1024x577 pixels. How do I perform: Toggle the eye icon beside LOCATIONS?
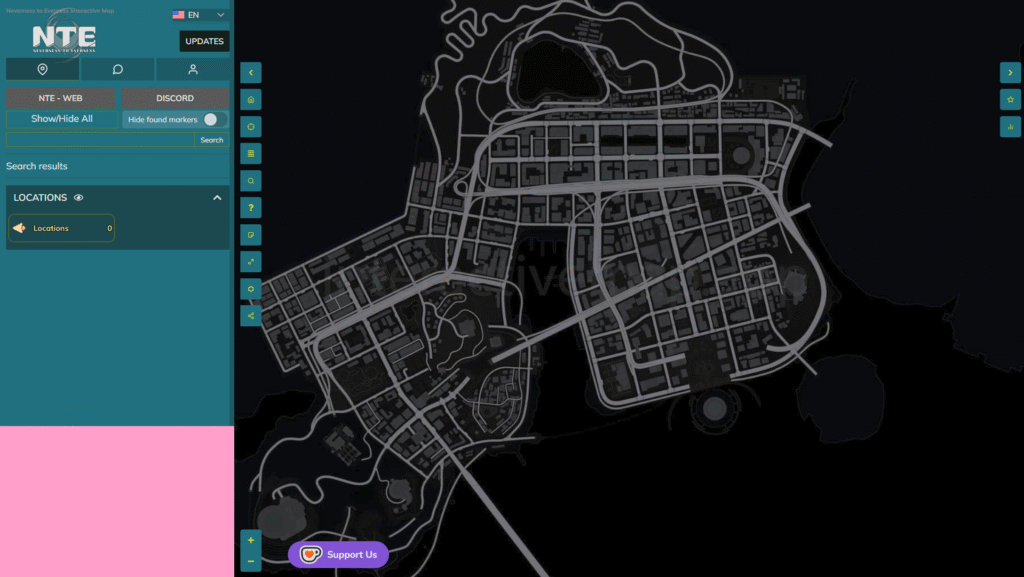click(x=78, y=198)
